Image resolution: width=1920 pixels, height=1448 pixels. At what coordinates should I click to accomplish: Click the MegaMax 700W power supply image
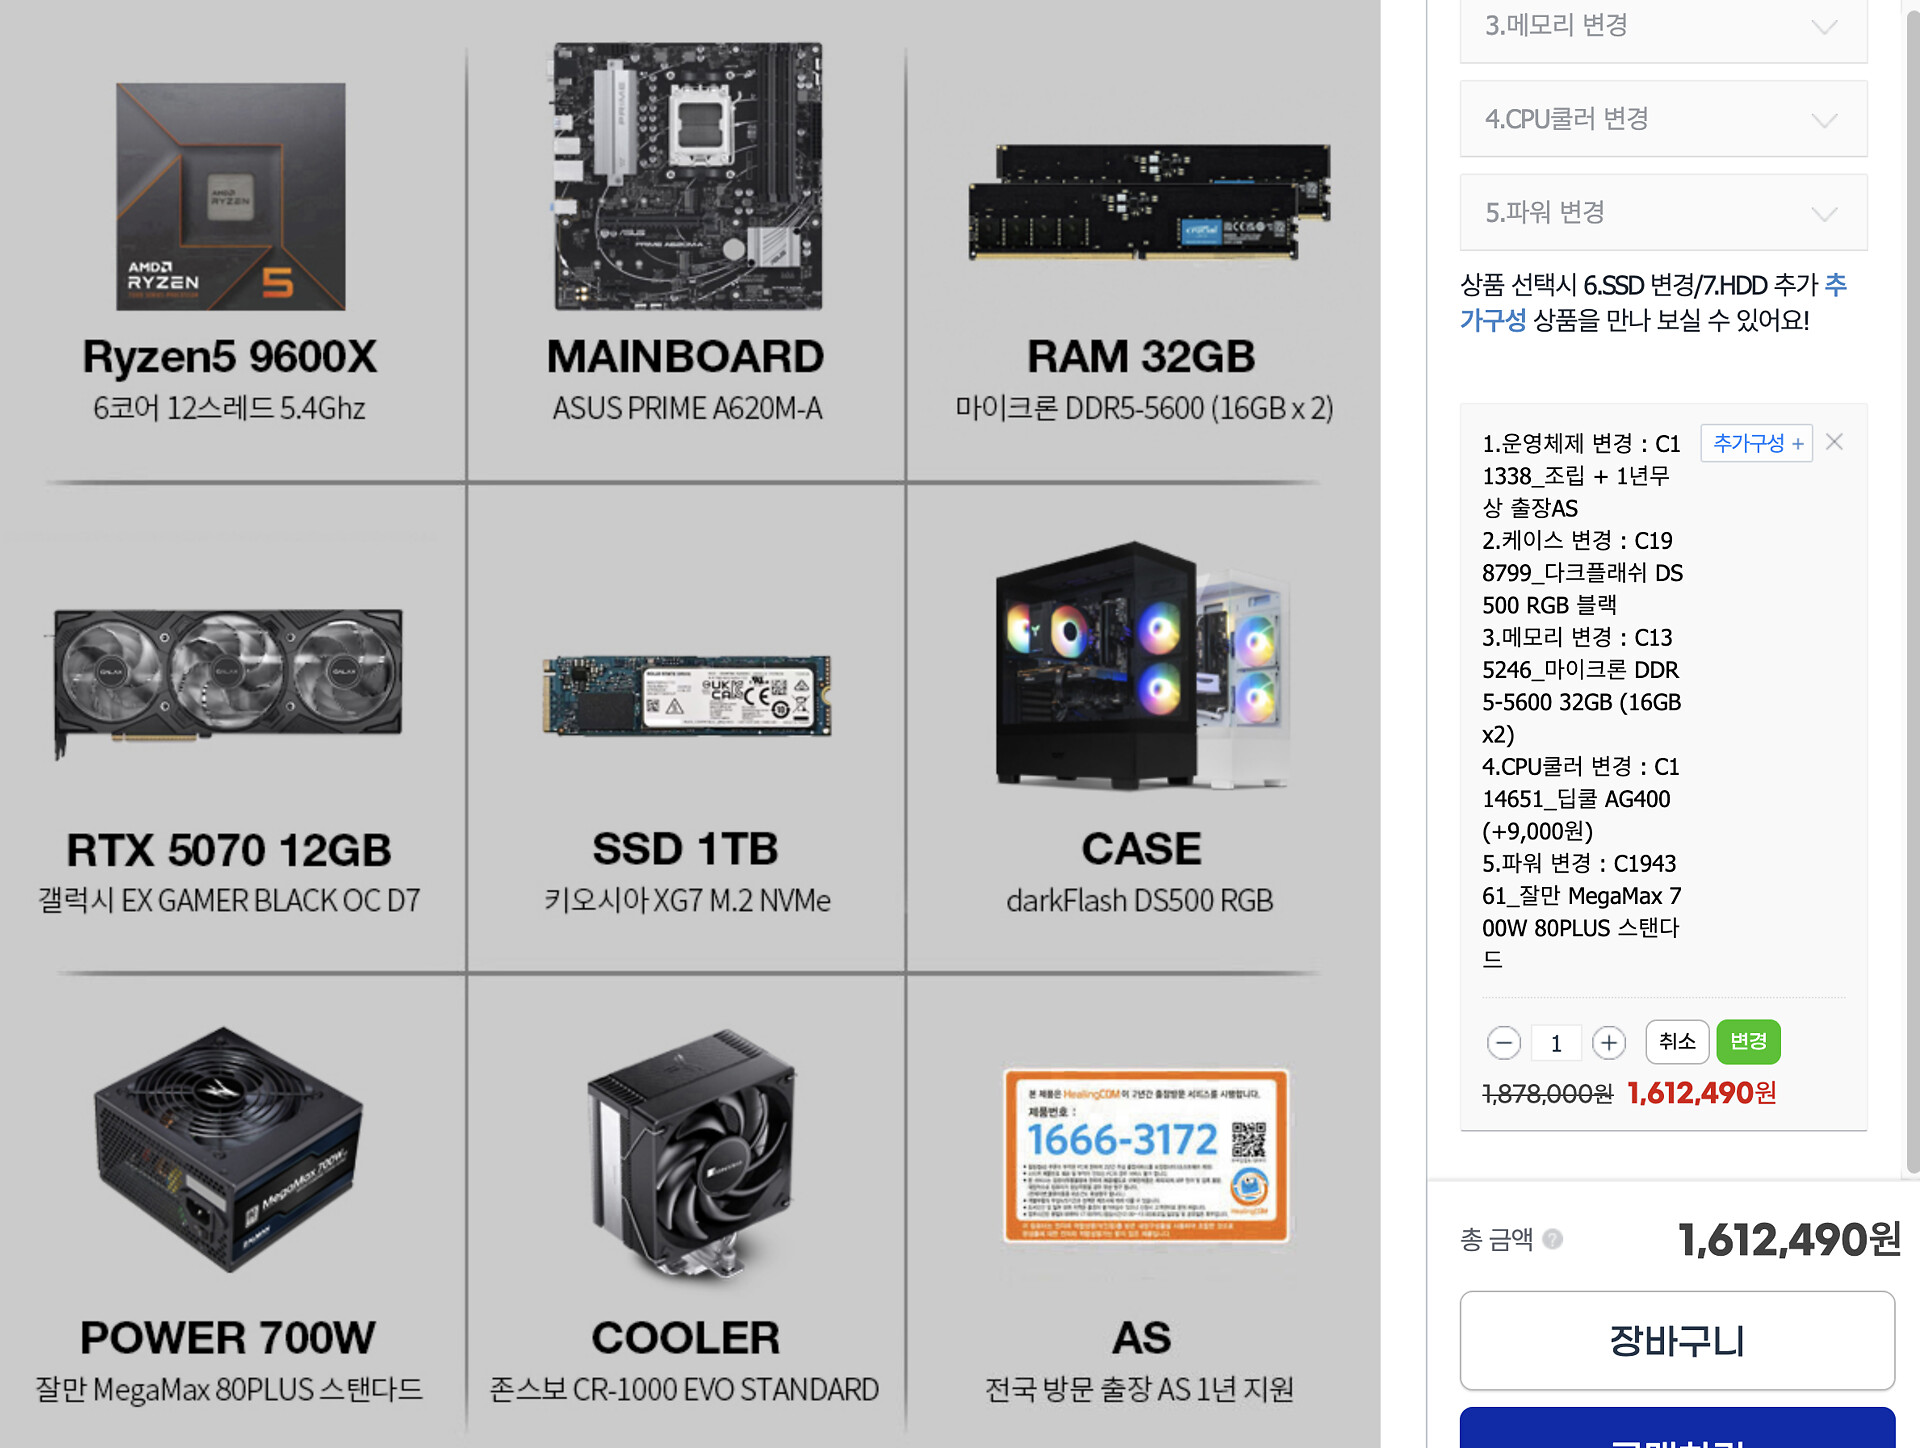[229, 1150]
